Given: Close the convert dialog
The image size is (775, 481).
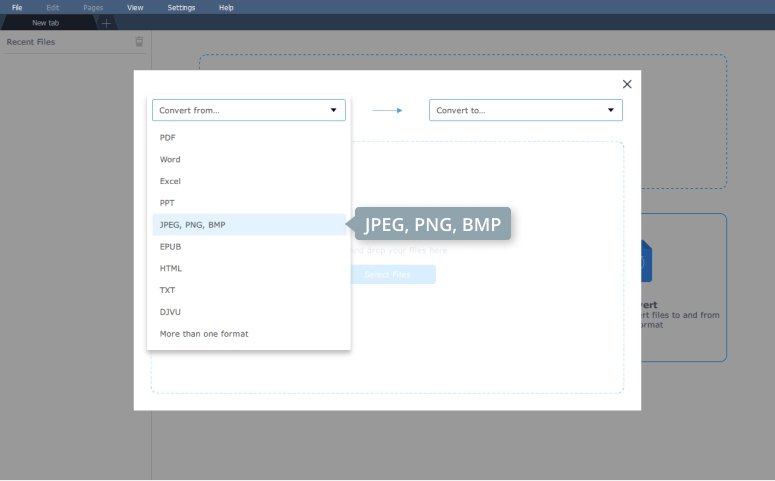Looking at the screenshot, I should pos(627,84).
